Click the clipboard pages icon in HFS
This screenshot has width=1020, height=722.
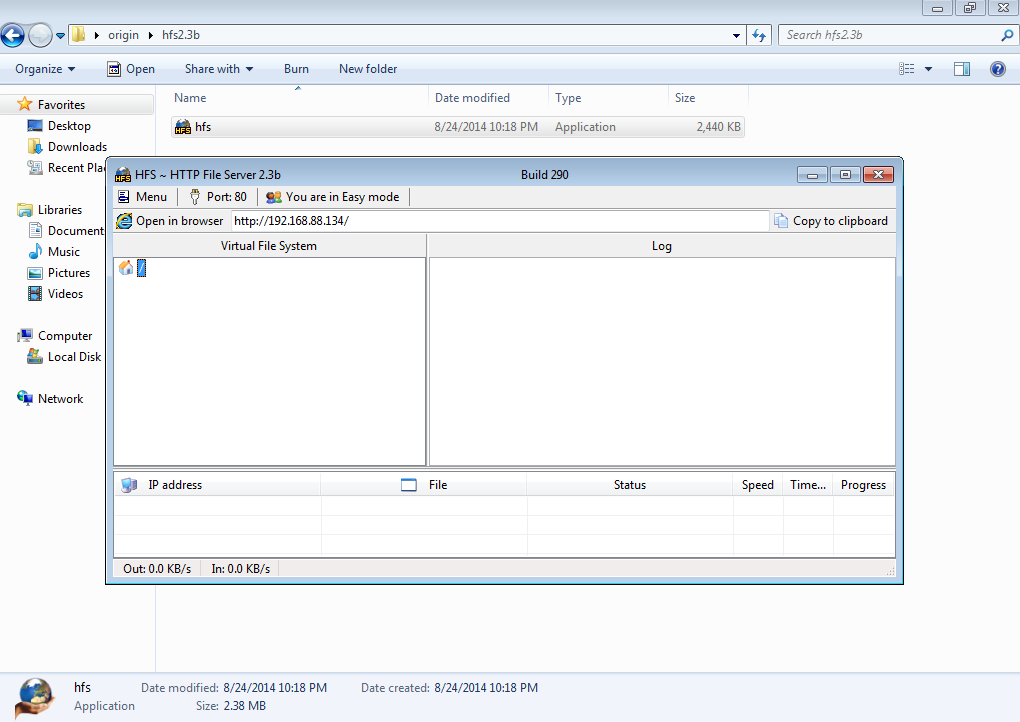781,221
